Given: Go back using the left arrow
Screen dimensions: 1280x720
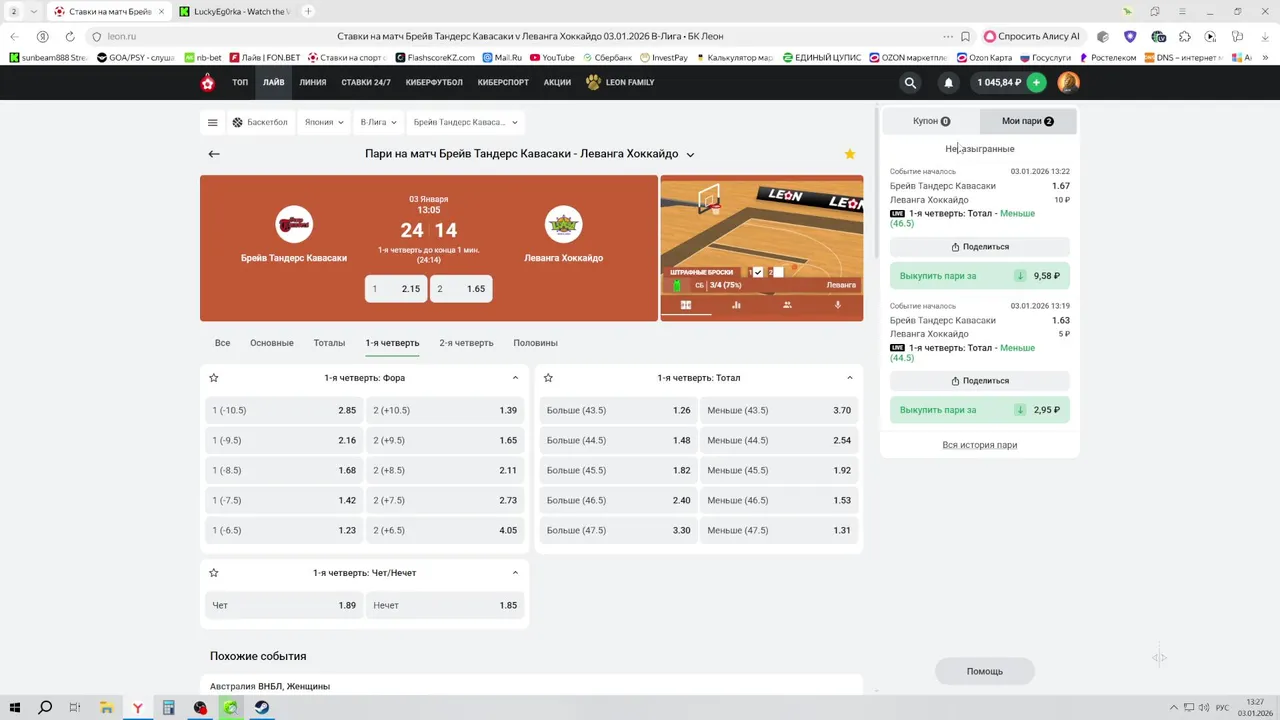Looking at the screenshot, I should (214, 154).
